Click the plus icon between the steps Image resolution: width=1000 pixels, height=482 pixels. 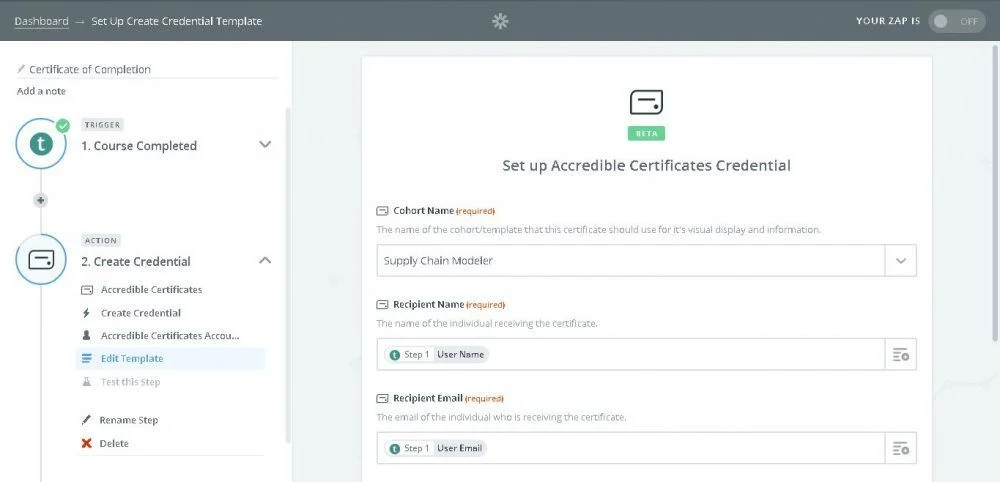tap(41, 200)
